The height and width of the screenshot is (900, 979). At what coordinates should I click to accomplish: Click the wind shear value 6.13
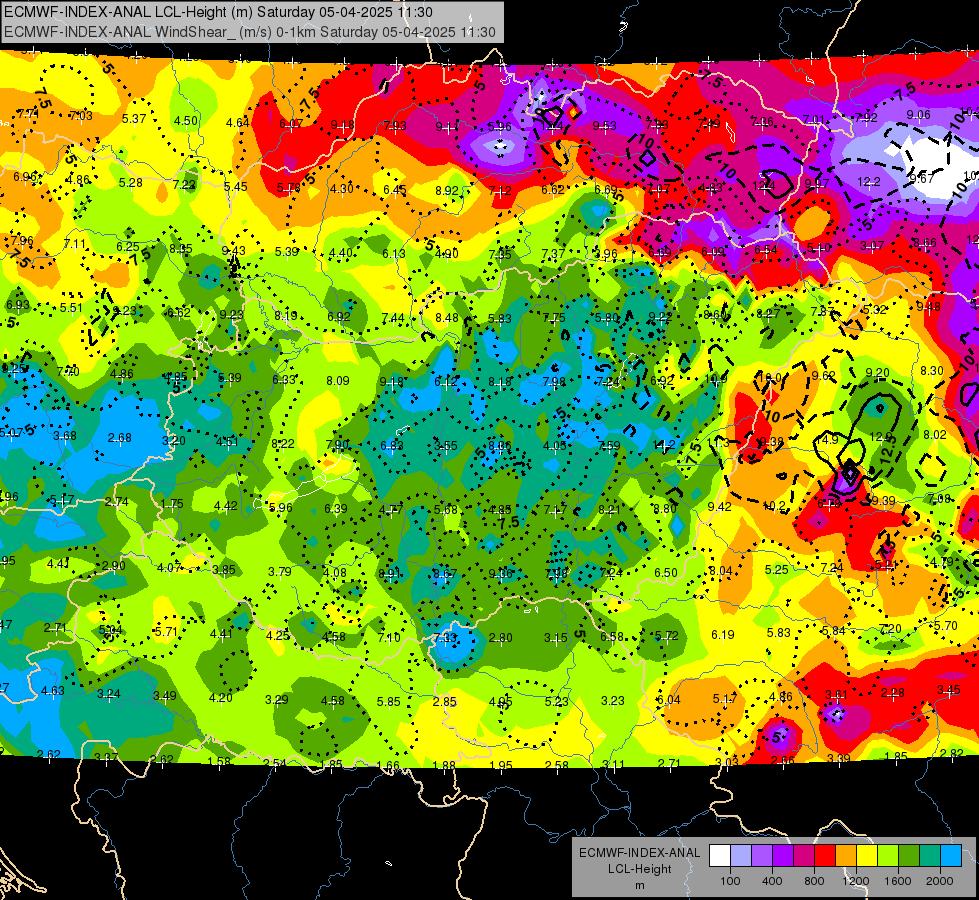click(x=393, y=253)
